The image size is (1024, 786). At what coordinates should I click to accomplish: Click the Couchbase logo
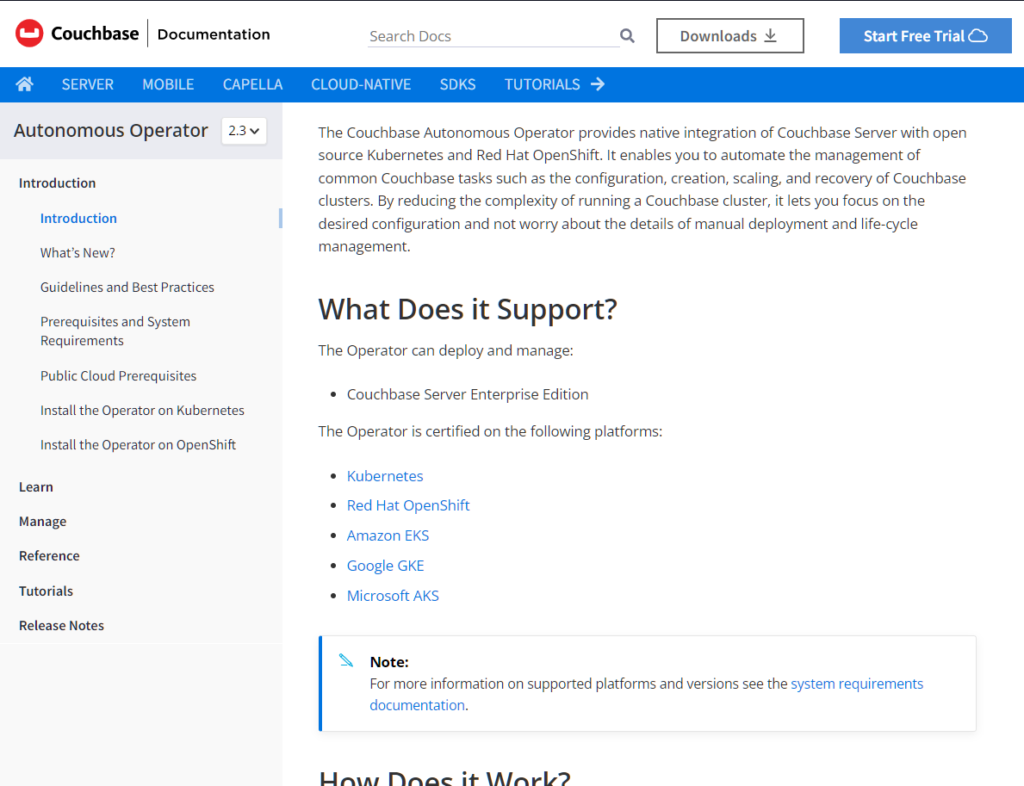(77, 33)
